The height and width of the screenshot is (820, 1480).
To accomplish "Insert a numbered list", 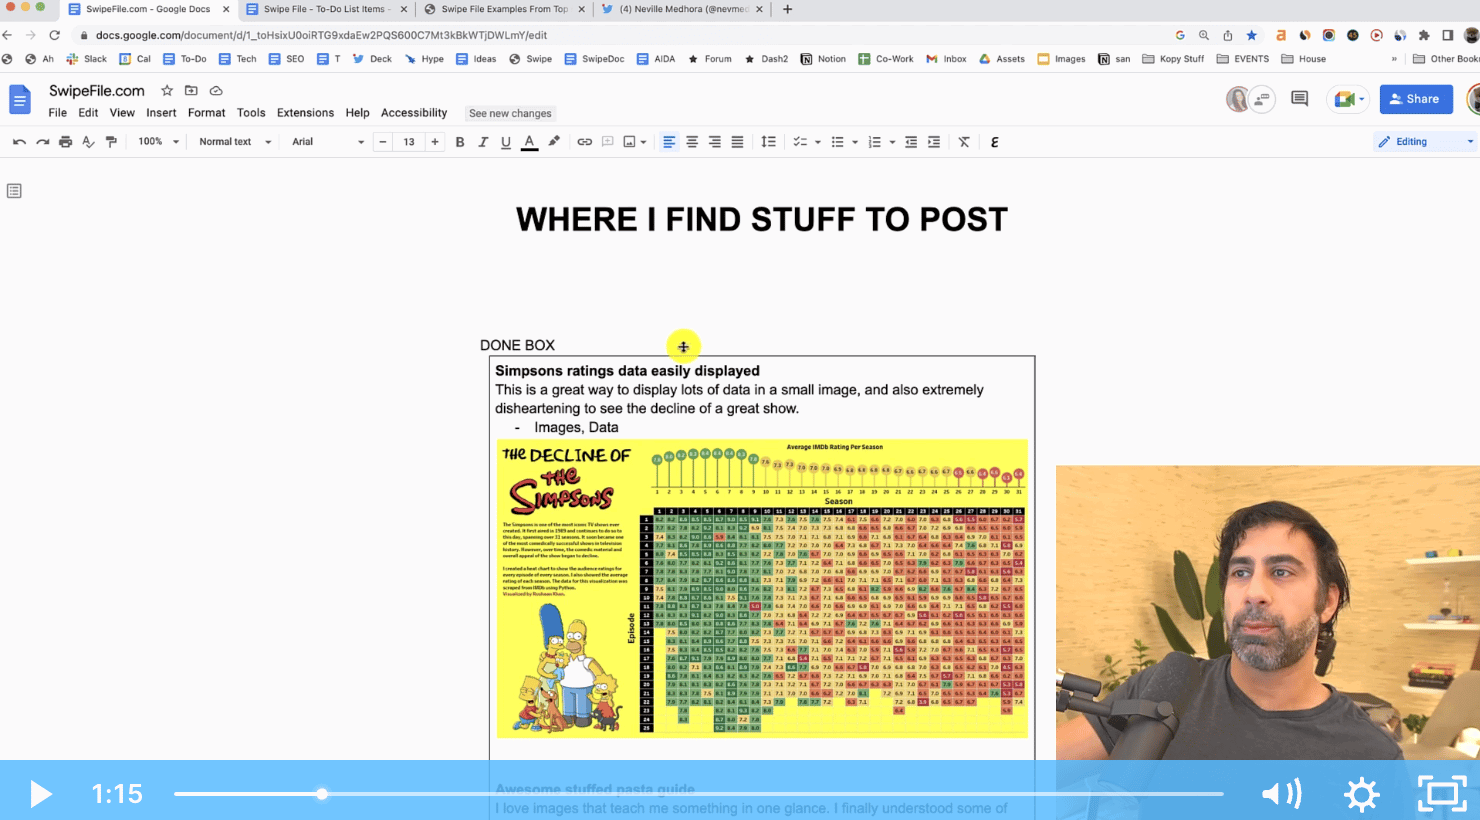I will (875, 142).
